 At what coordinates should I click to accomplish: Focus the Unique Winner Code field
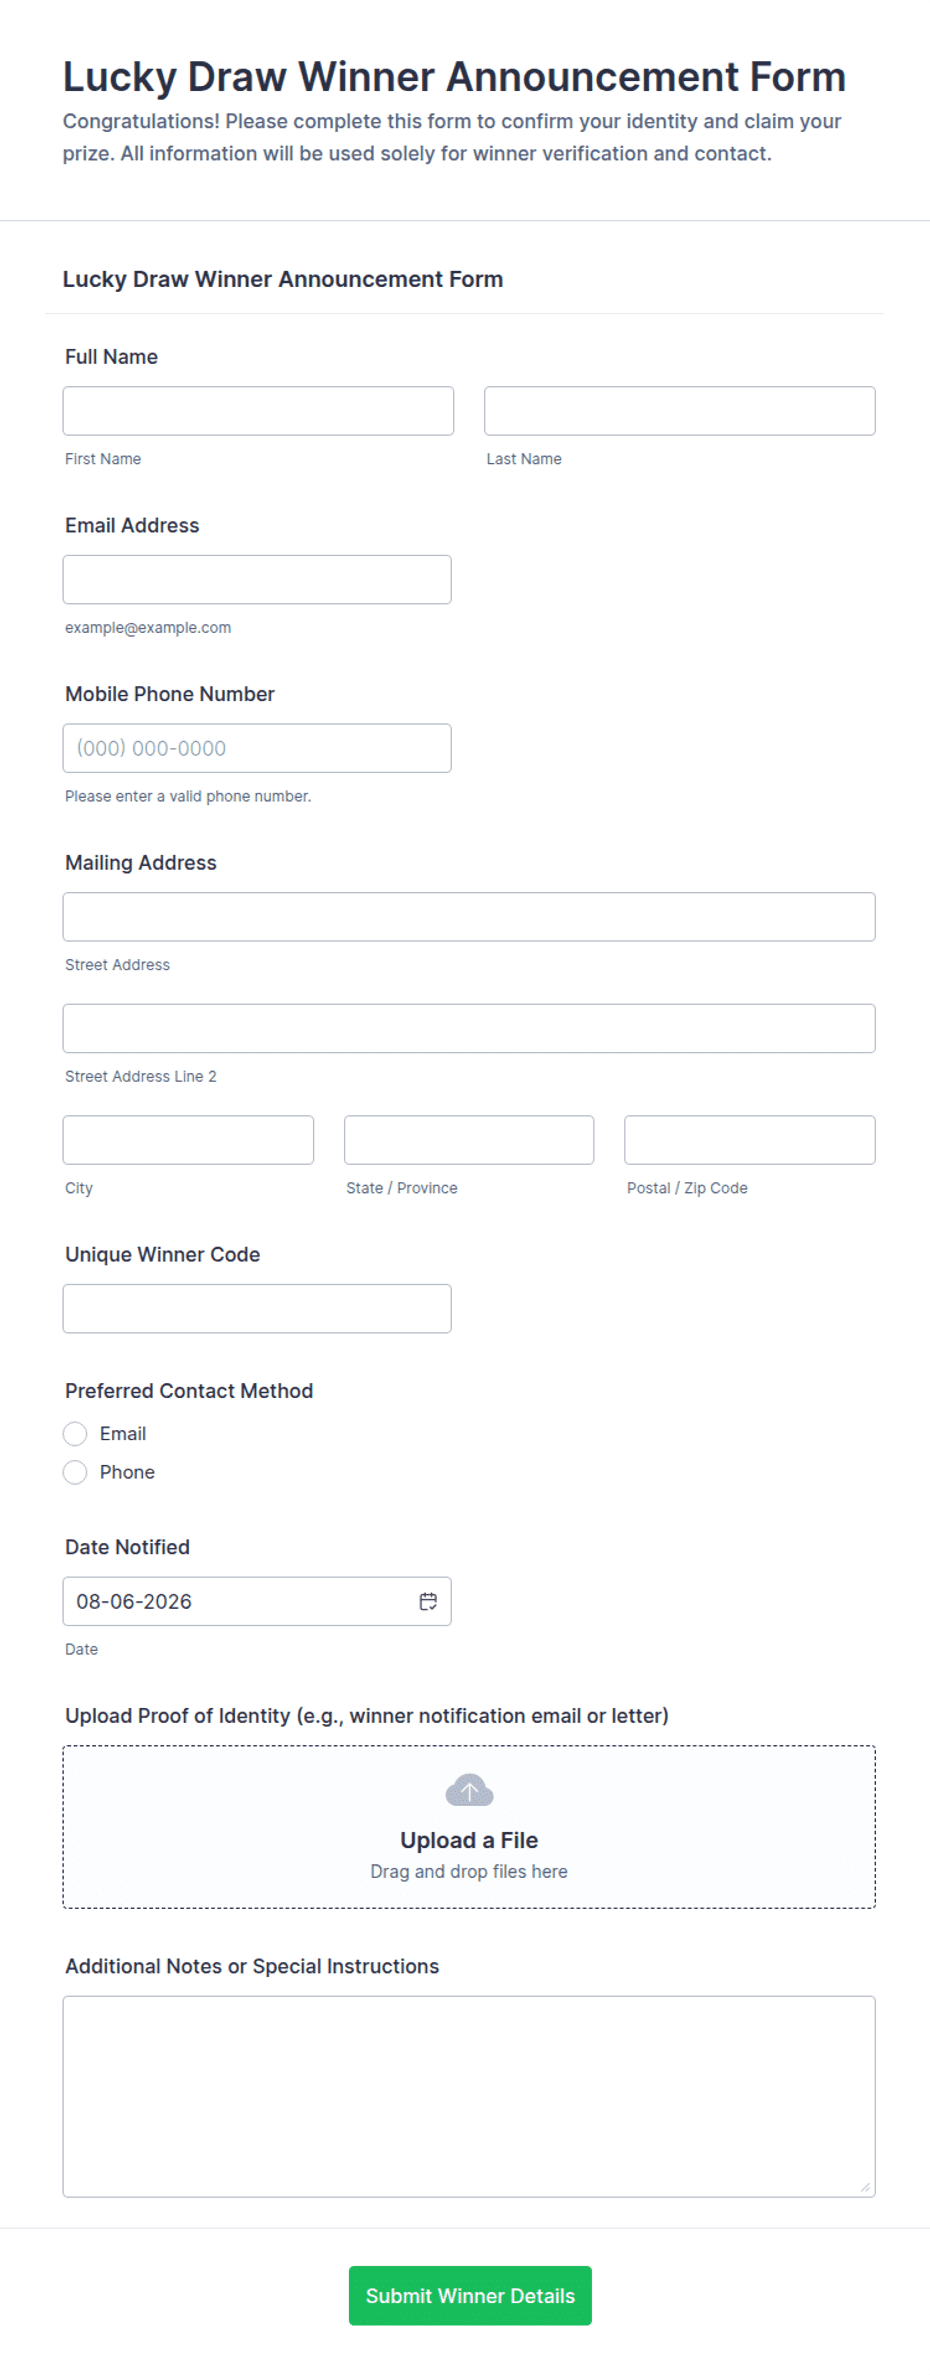point(257,1309)
